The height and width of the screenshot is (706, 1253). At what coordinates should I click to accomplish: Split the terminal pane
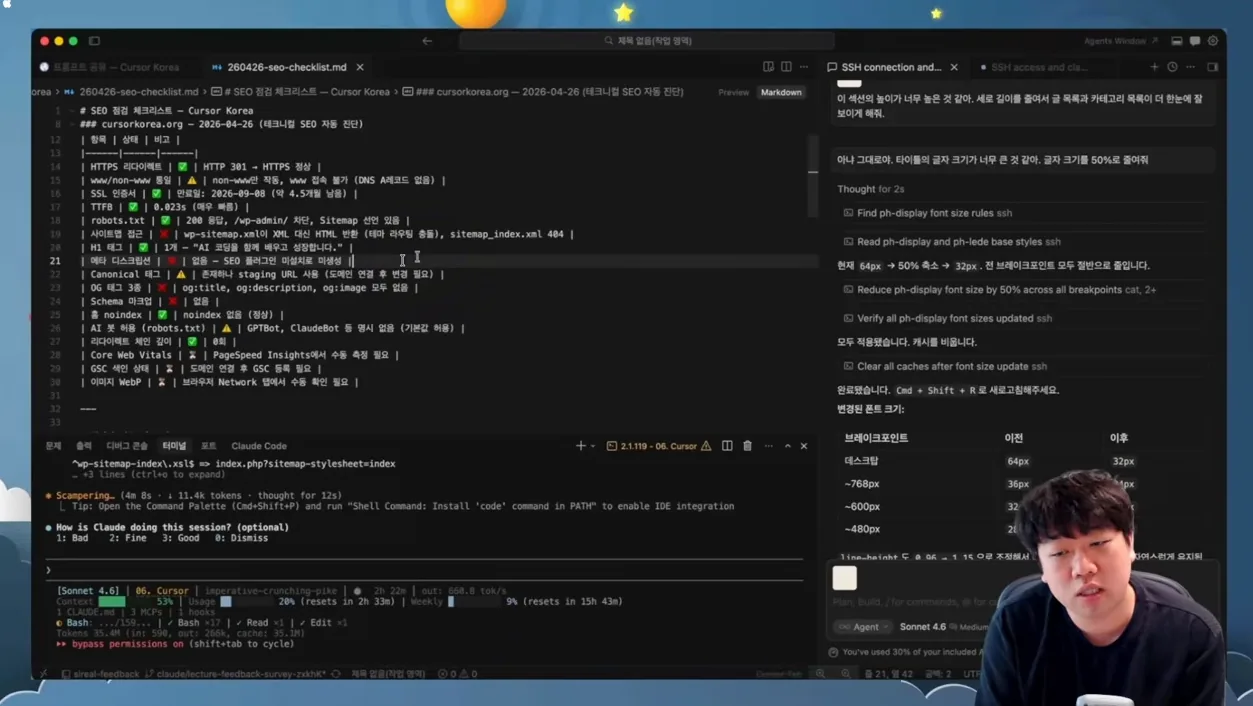[x=727, y=446]
